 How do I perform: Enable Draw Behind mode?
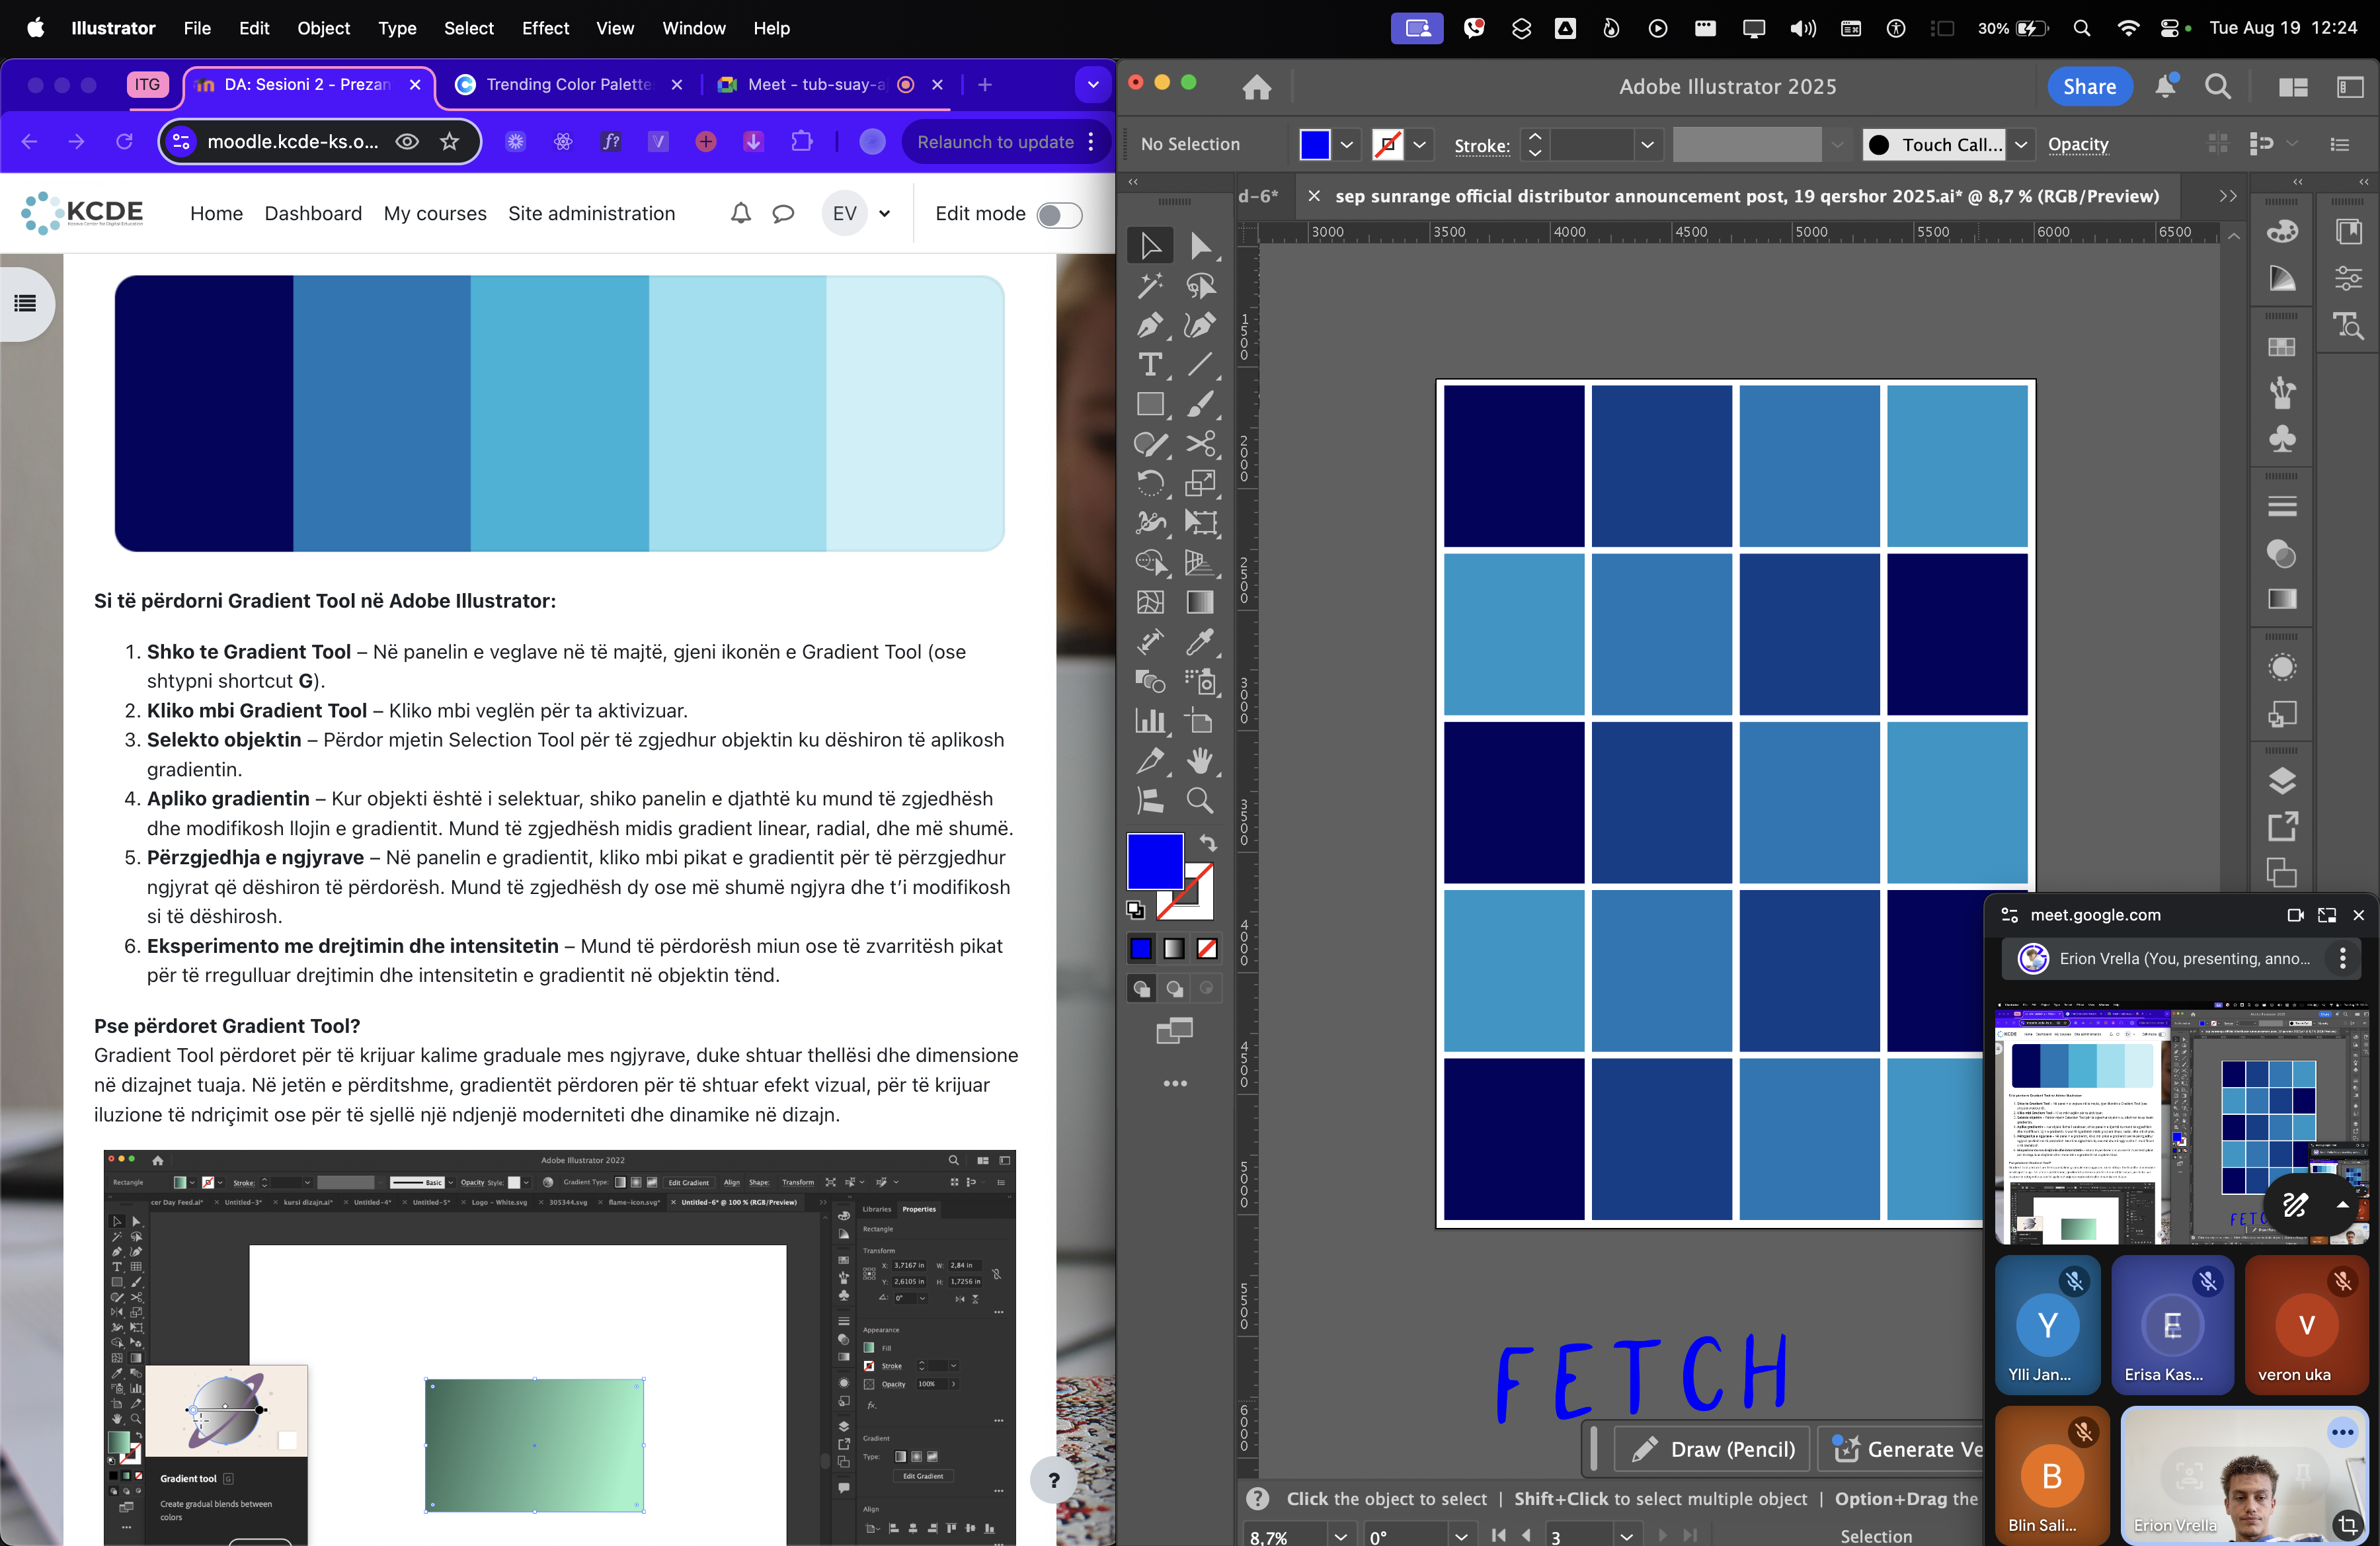(x=1174, y=989)
